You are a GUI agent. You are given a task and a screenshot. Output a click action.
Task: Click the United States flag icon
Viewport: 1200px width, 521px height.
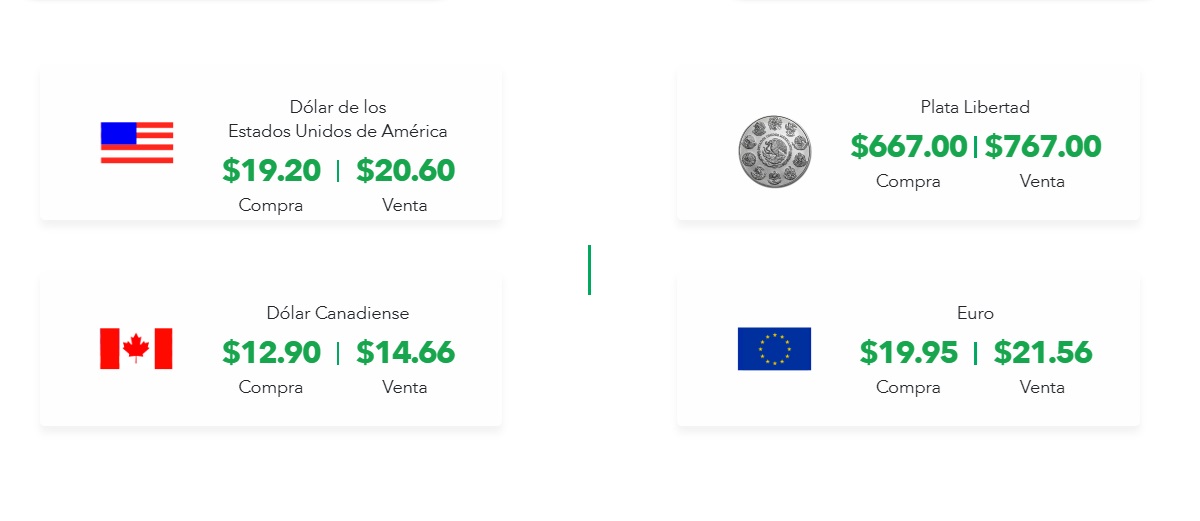(x=137, y=143)
